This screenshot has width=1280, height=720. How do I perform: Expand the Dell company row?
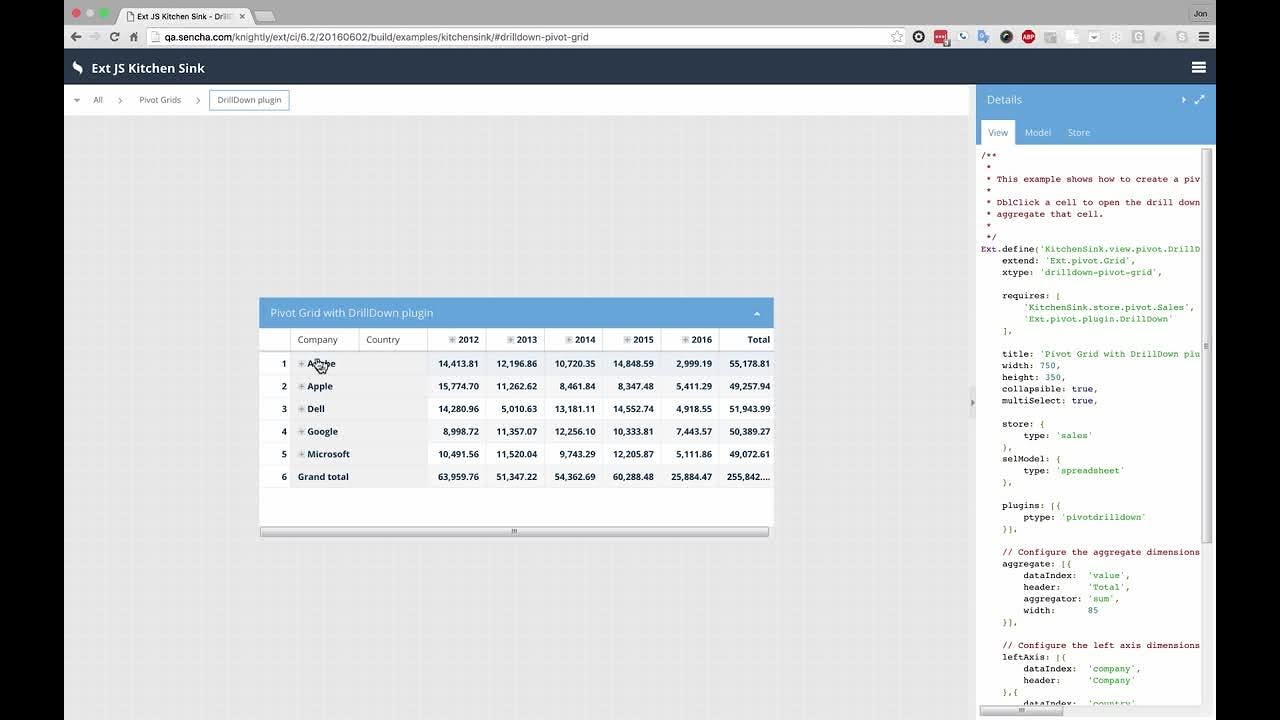point(301,409)
